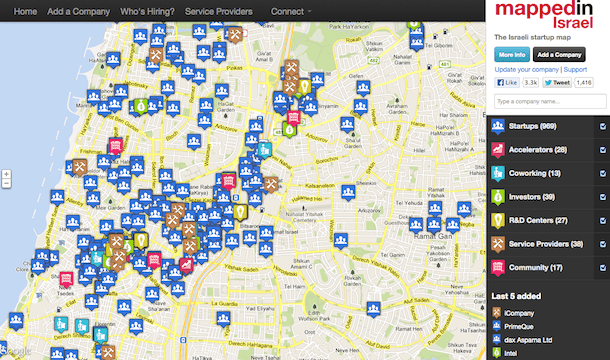
Task: Open the PrimeQue entry in Last 5 added
Action: [518, 327]
